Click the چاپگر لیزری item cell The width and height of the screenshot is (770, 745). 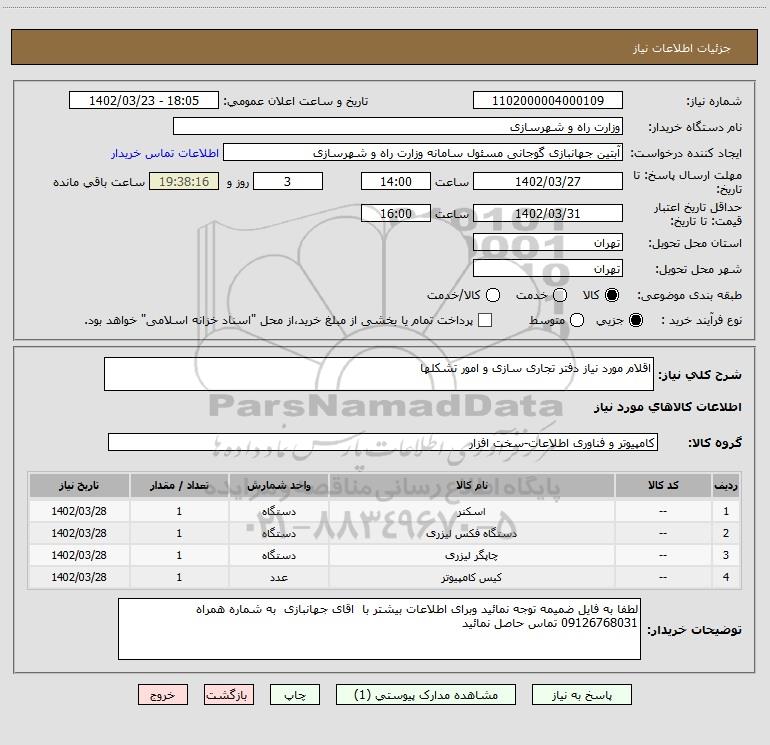[x=471, y=555]
